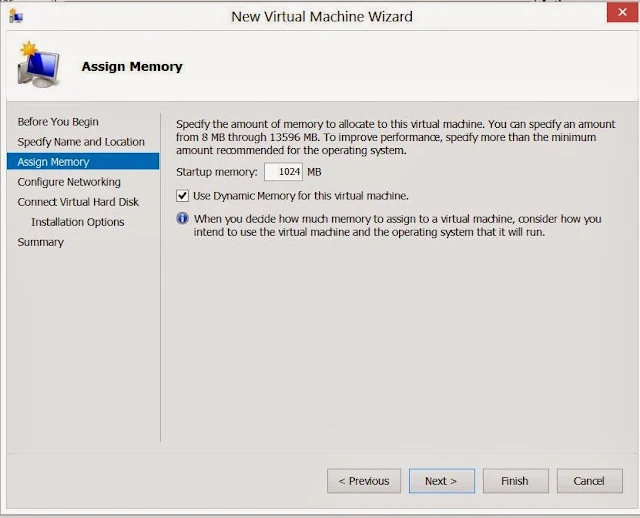This screenshot has height=518, width=640.
Task: Click the Previous button
Action: tap(364, 481)
